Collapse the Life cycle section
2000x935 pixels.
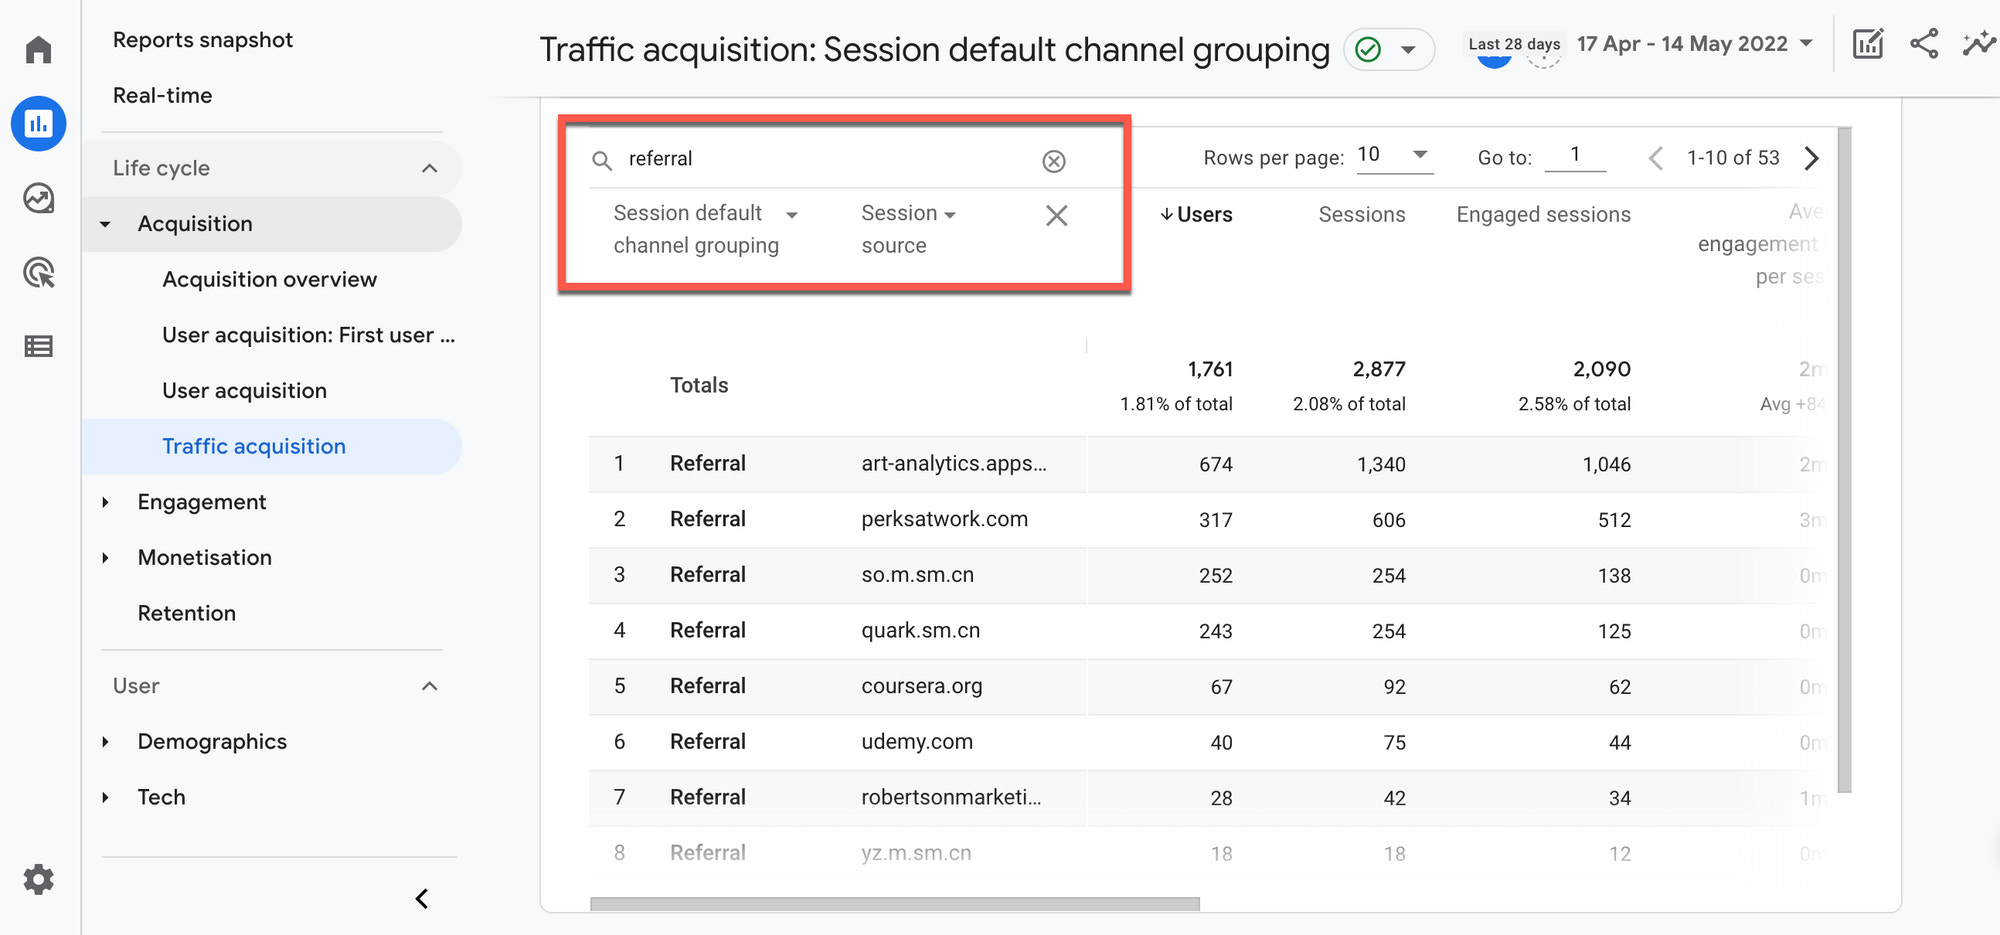429,168
